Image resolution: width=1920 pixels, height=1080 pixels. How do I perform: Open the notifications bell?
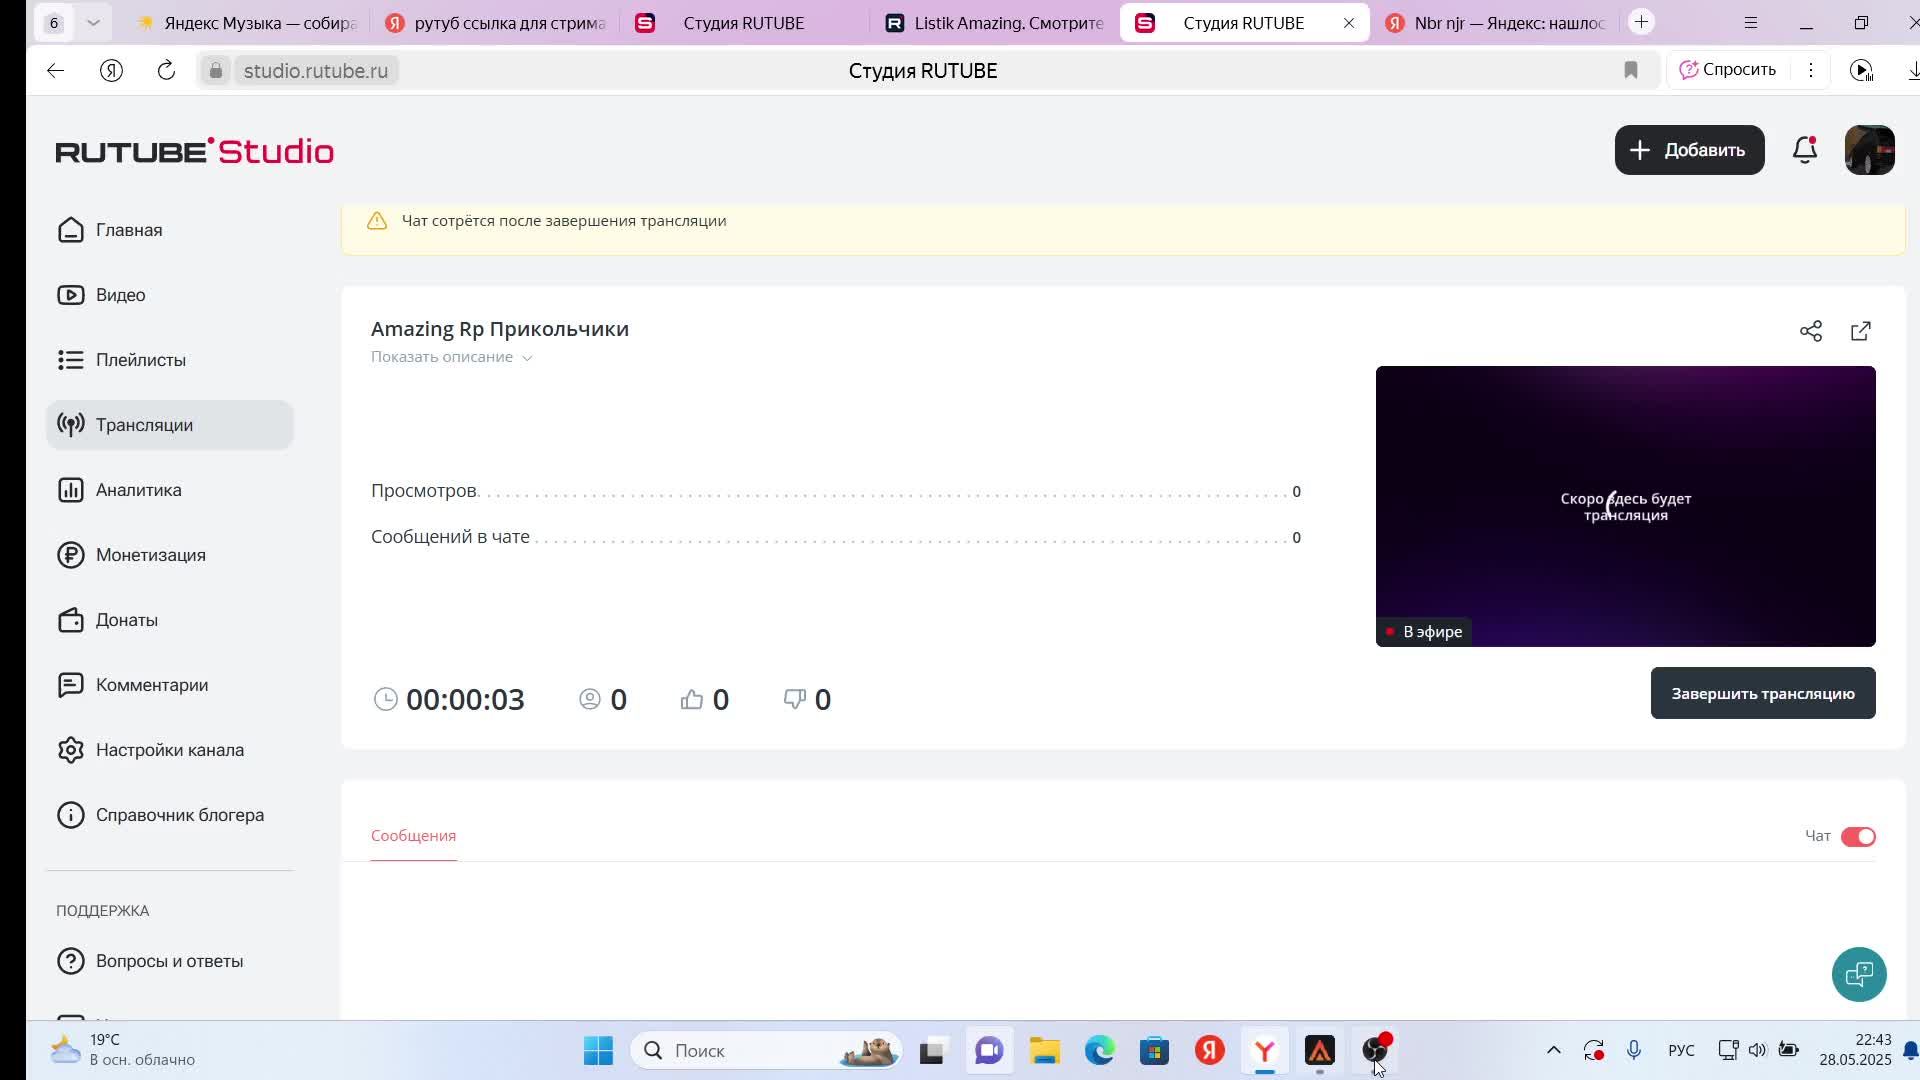click(x=1804, y=150)
